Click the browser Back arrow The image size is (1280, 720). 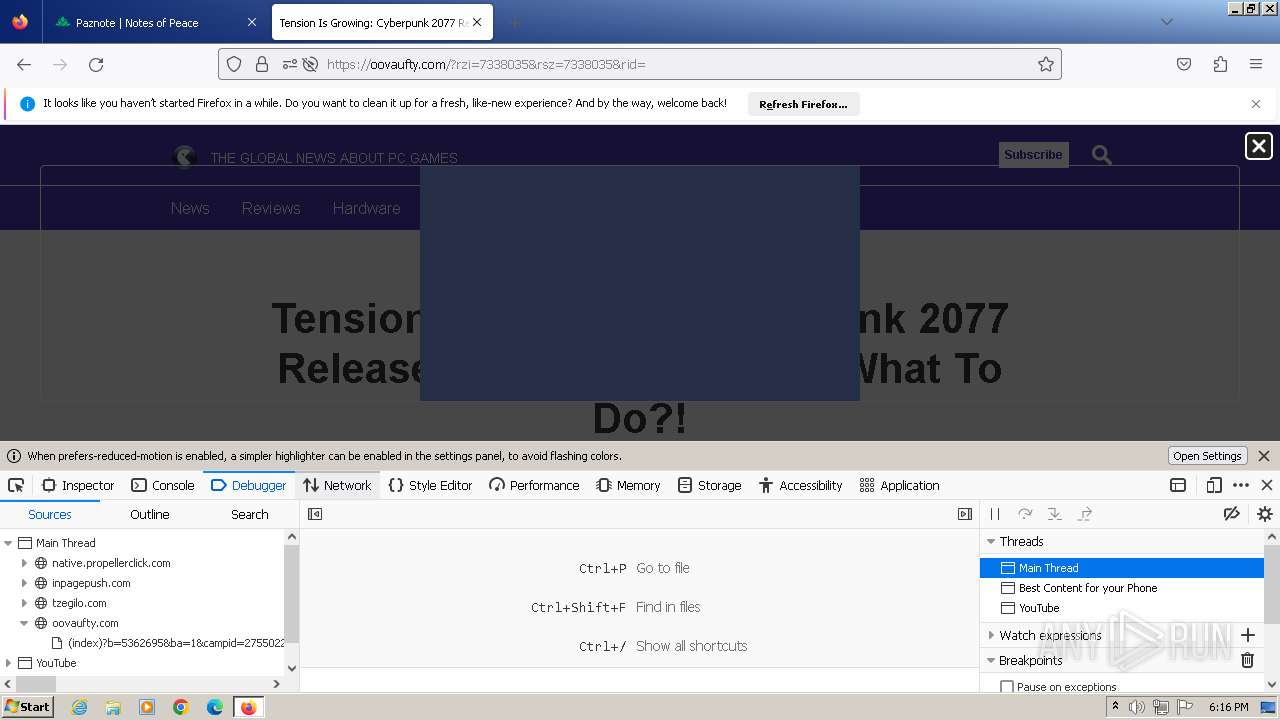pos(24,64)
